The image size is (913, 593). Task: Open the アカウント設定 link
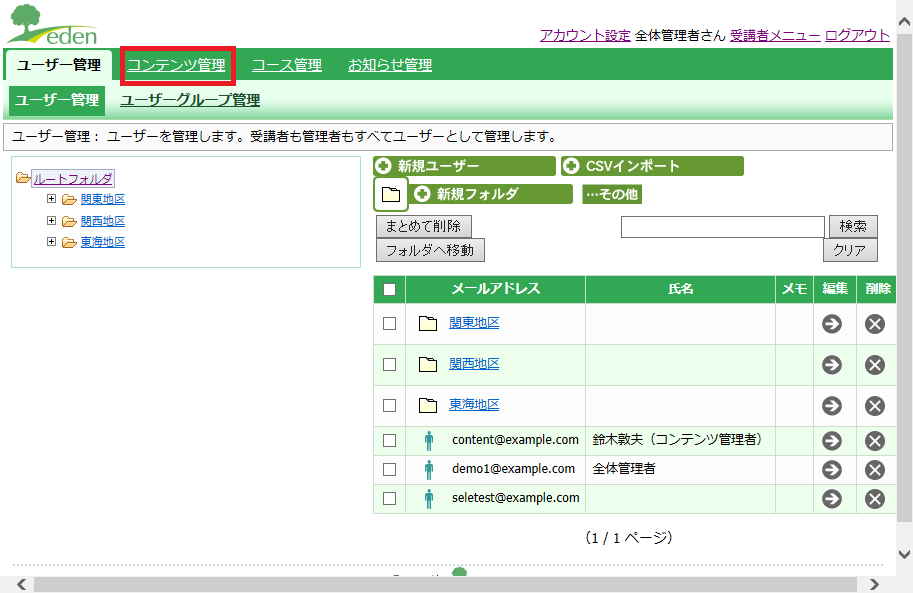pyautogui.click(x=585, y=36)
